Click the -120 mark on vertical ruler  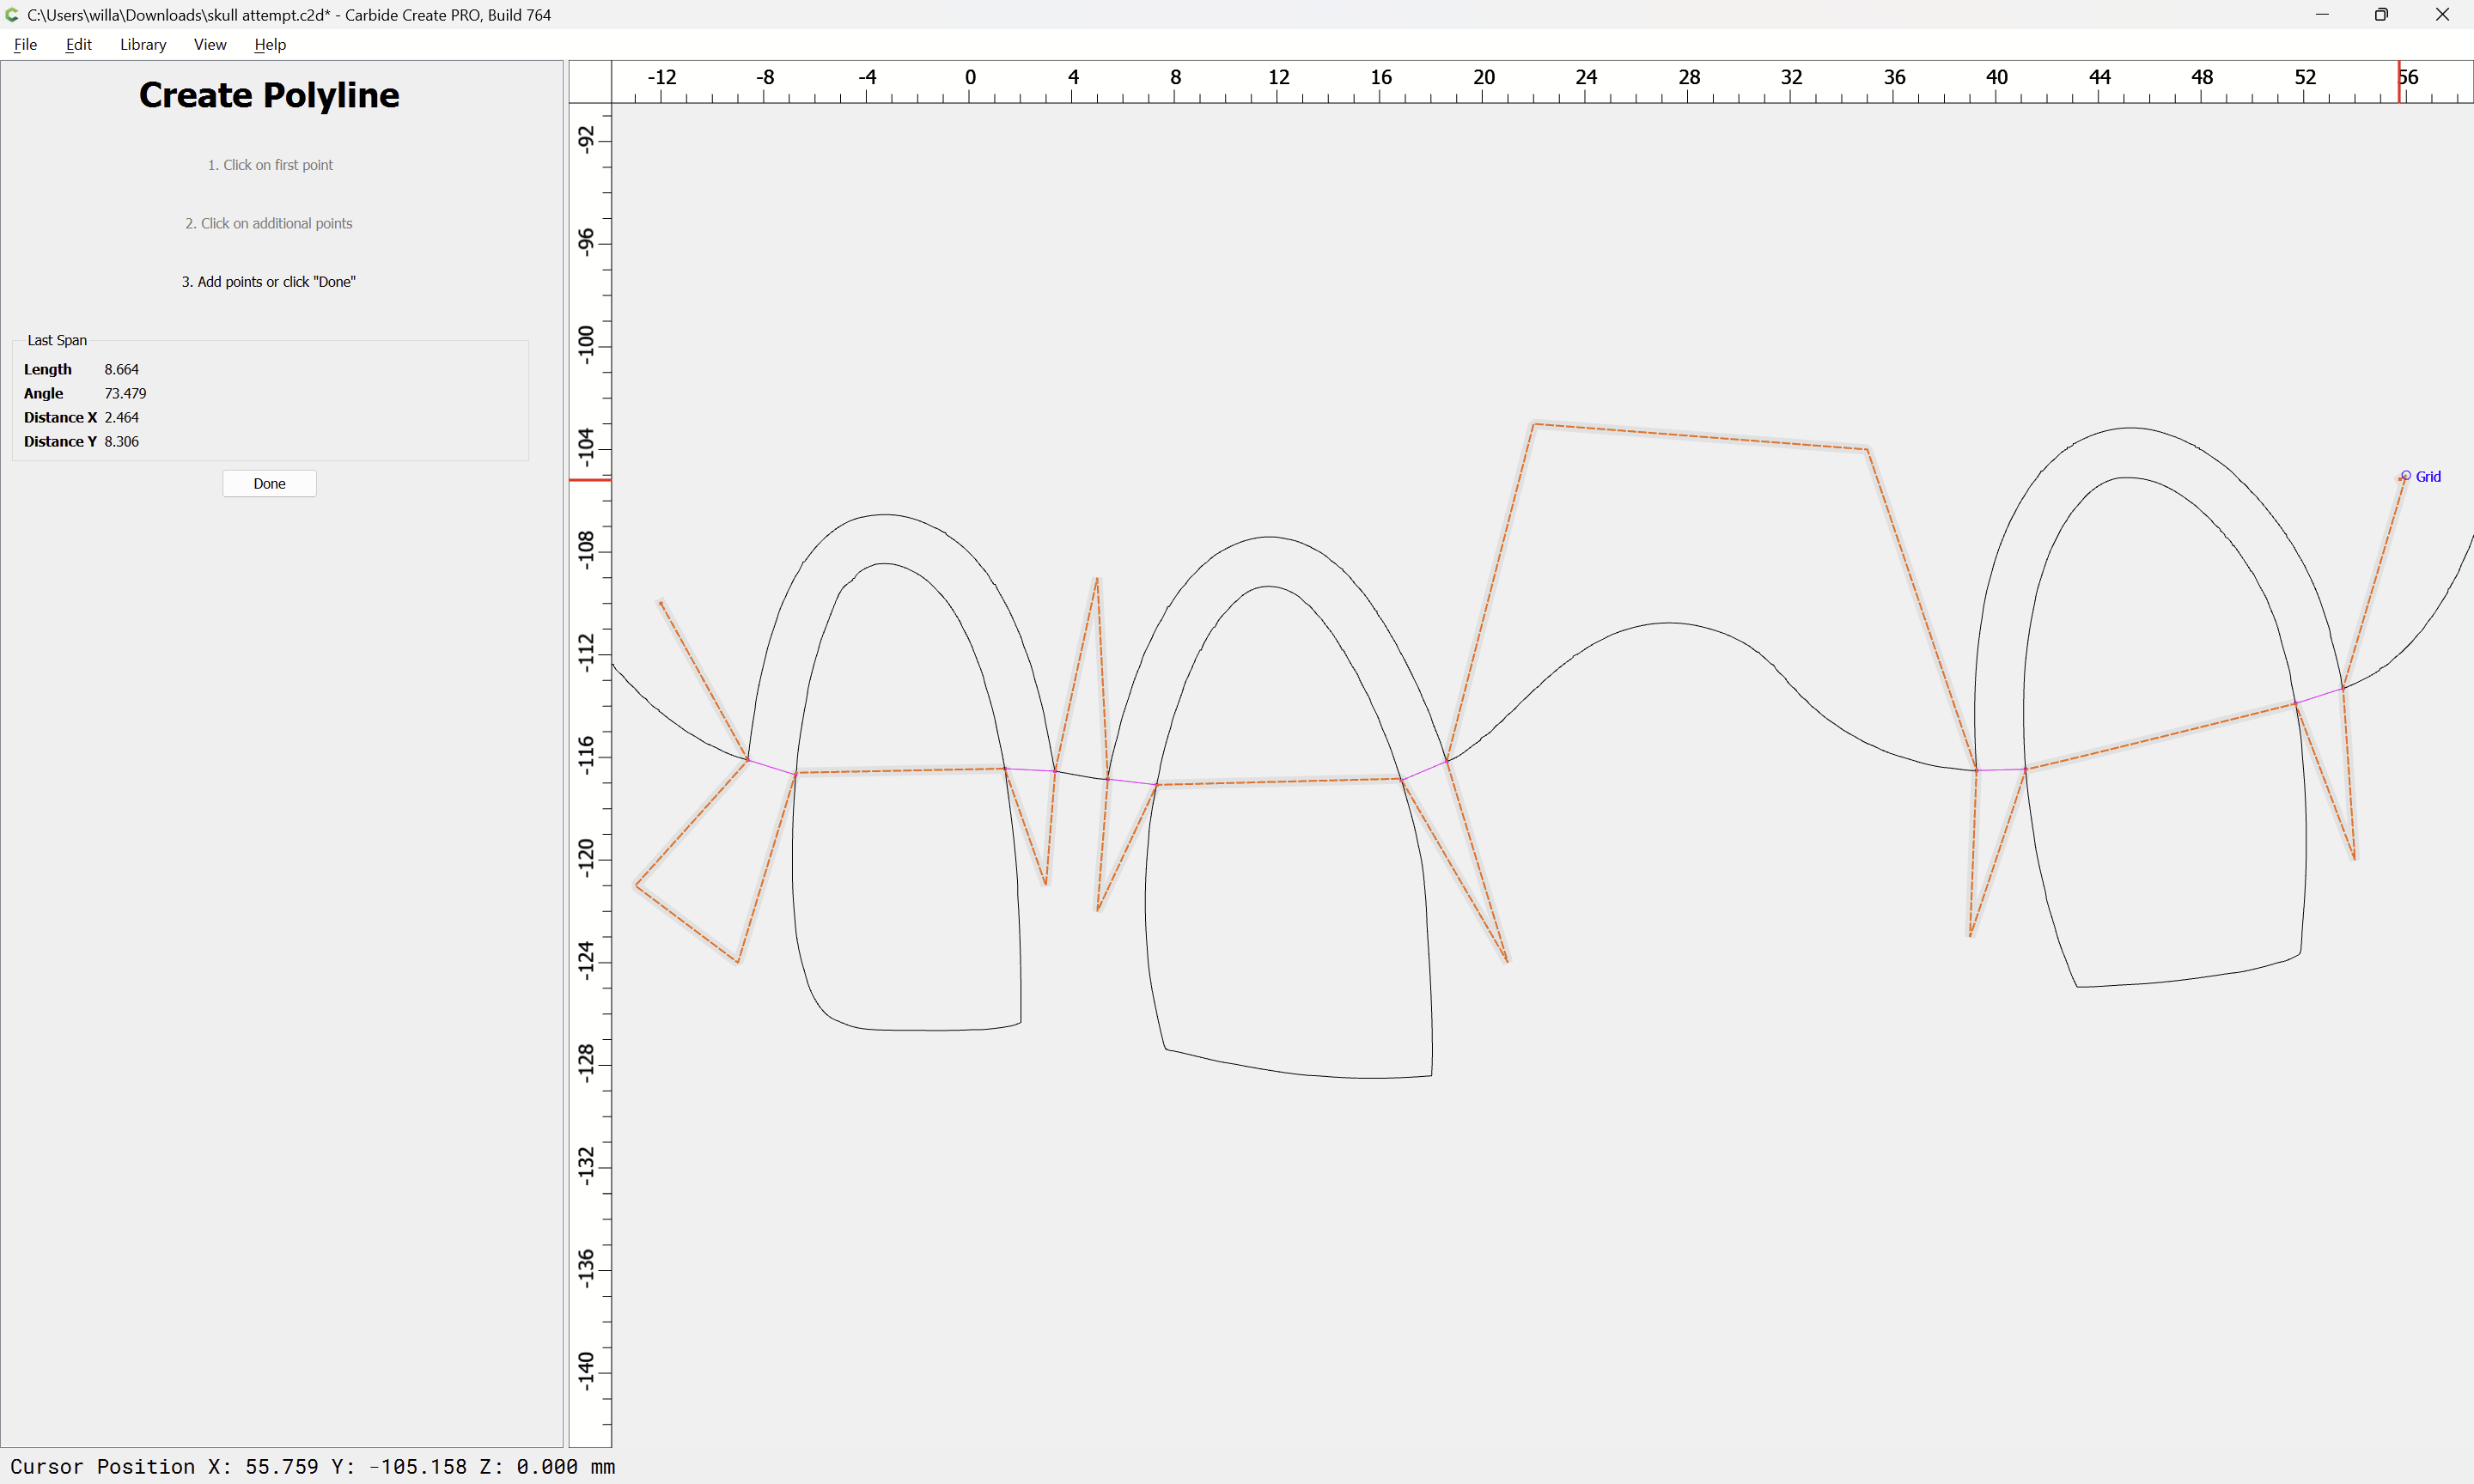click(587, 857)
